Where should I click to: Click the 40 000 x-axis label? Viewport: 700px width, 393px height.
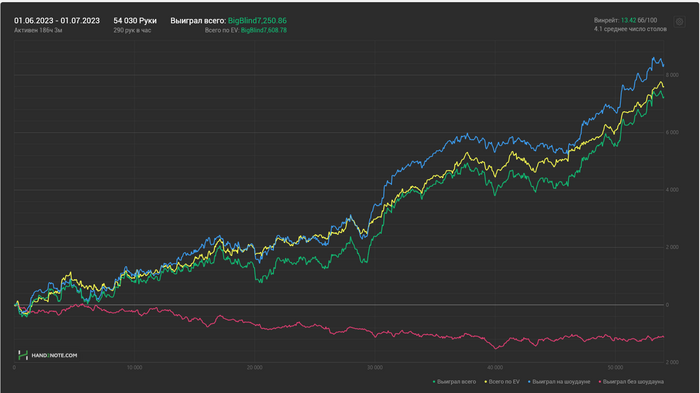495,368
